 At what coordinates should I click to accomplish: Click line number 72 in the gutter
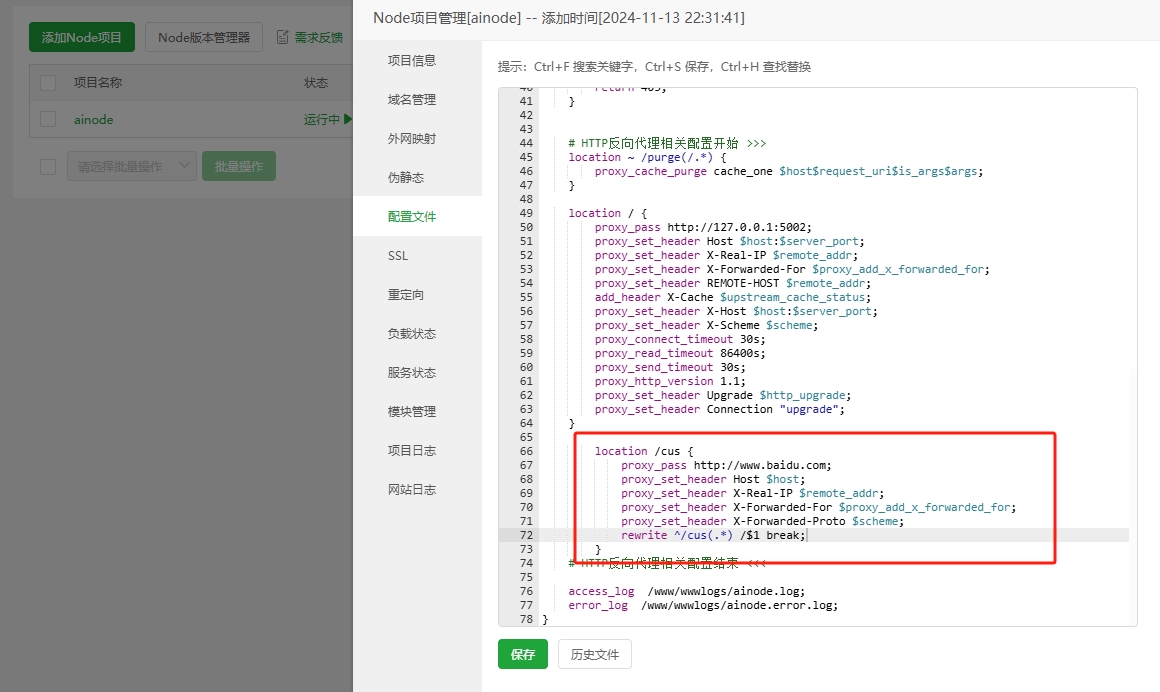point(526,535)
